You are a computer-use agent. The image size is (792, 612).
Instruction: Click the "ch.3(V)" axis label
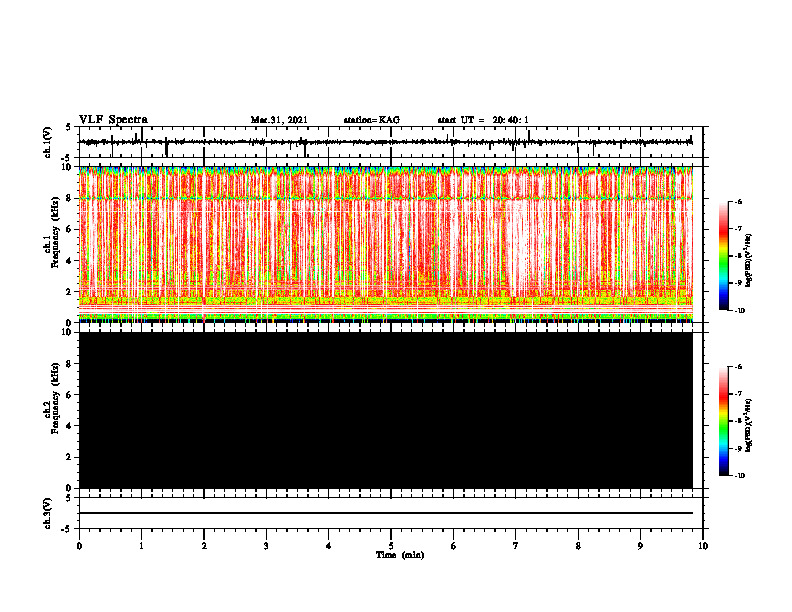pyautogui.click(x=48, y=513)
